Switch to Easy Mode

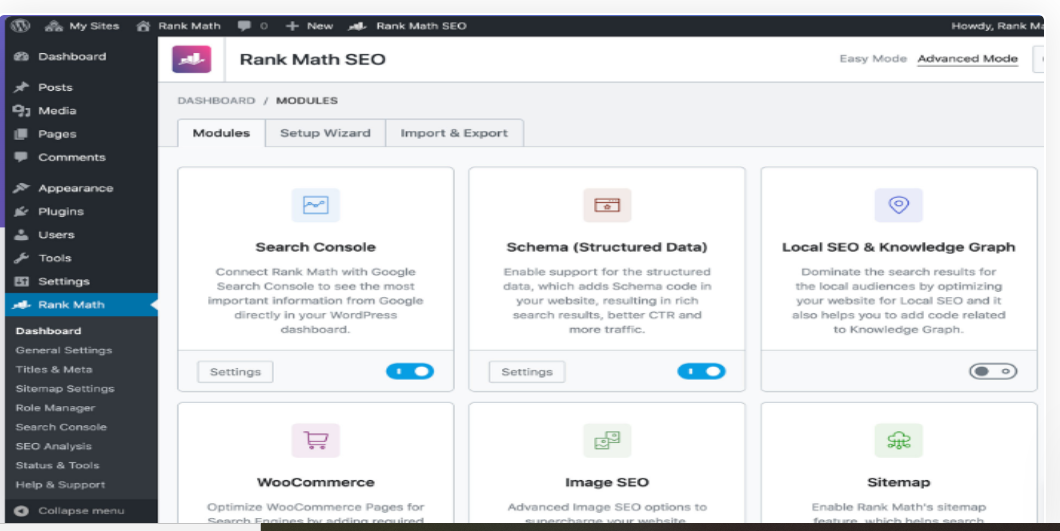[x=872, y=59]
